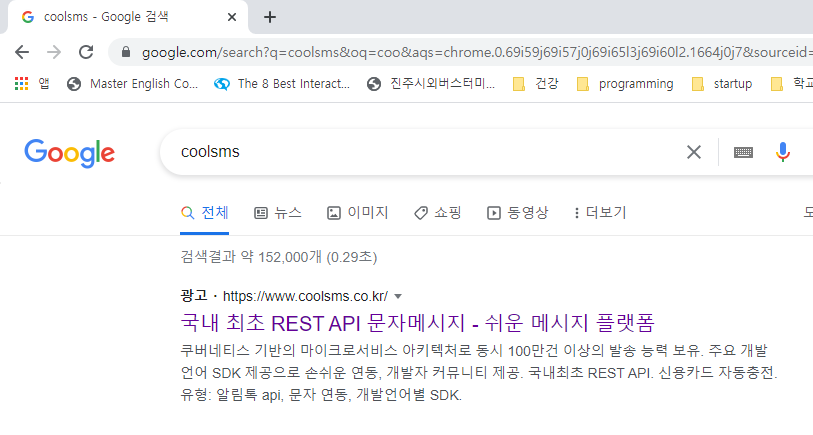The height and width of the screenshot is (435, 813).
Task: View site security lock info
Action: coord(125,52)
